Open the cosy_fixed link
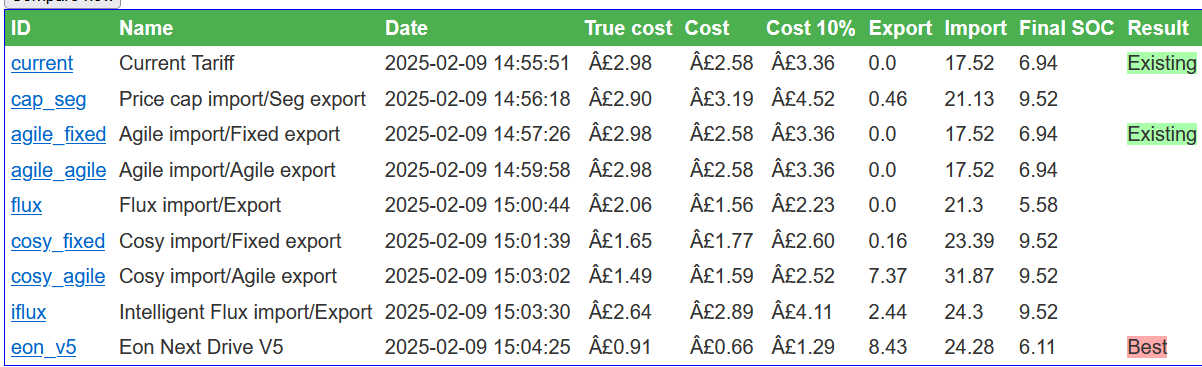 tap(58, 241)
